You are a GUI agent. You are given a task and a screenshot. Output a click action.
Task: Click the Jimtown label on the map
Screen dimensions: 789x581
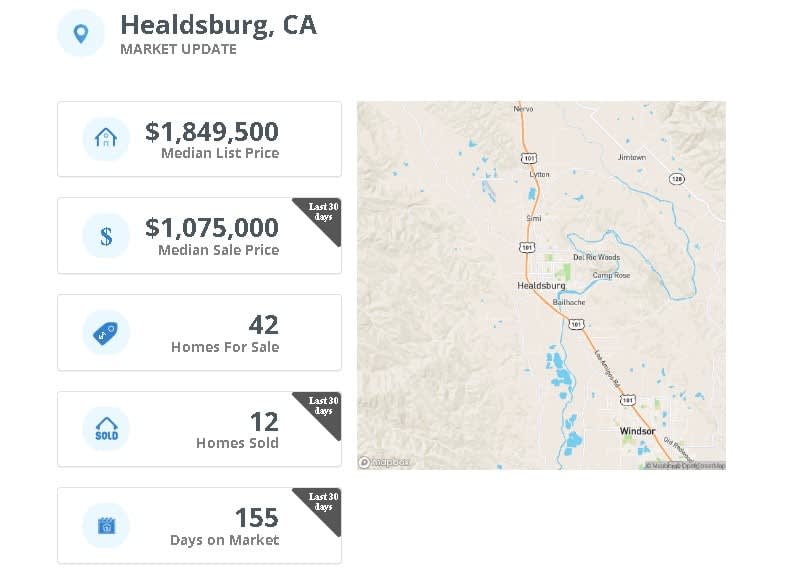click(632, 157)
